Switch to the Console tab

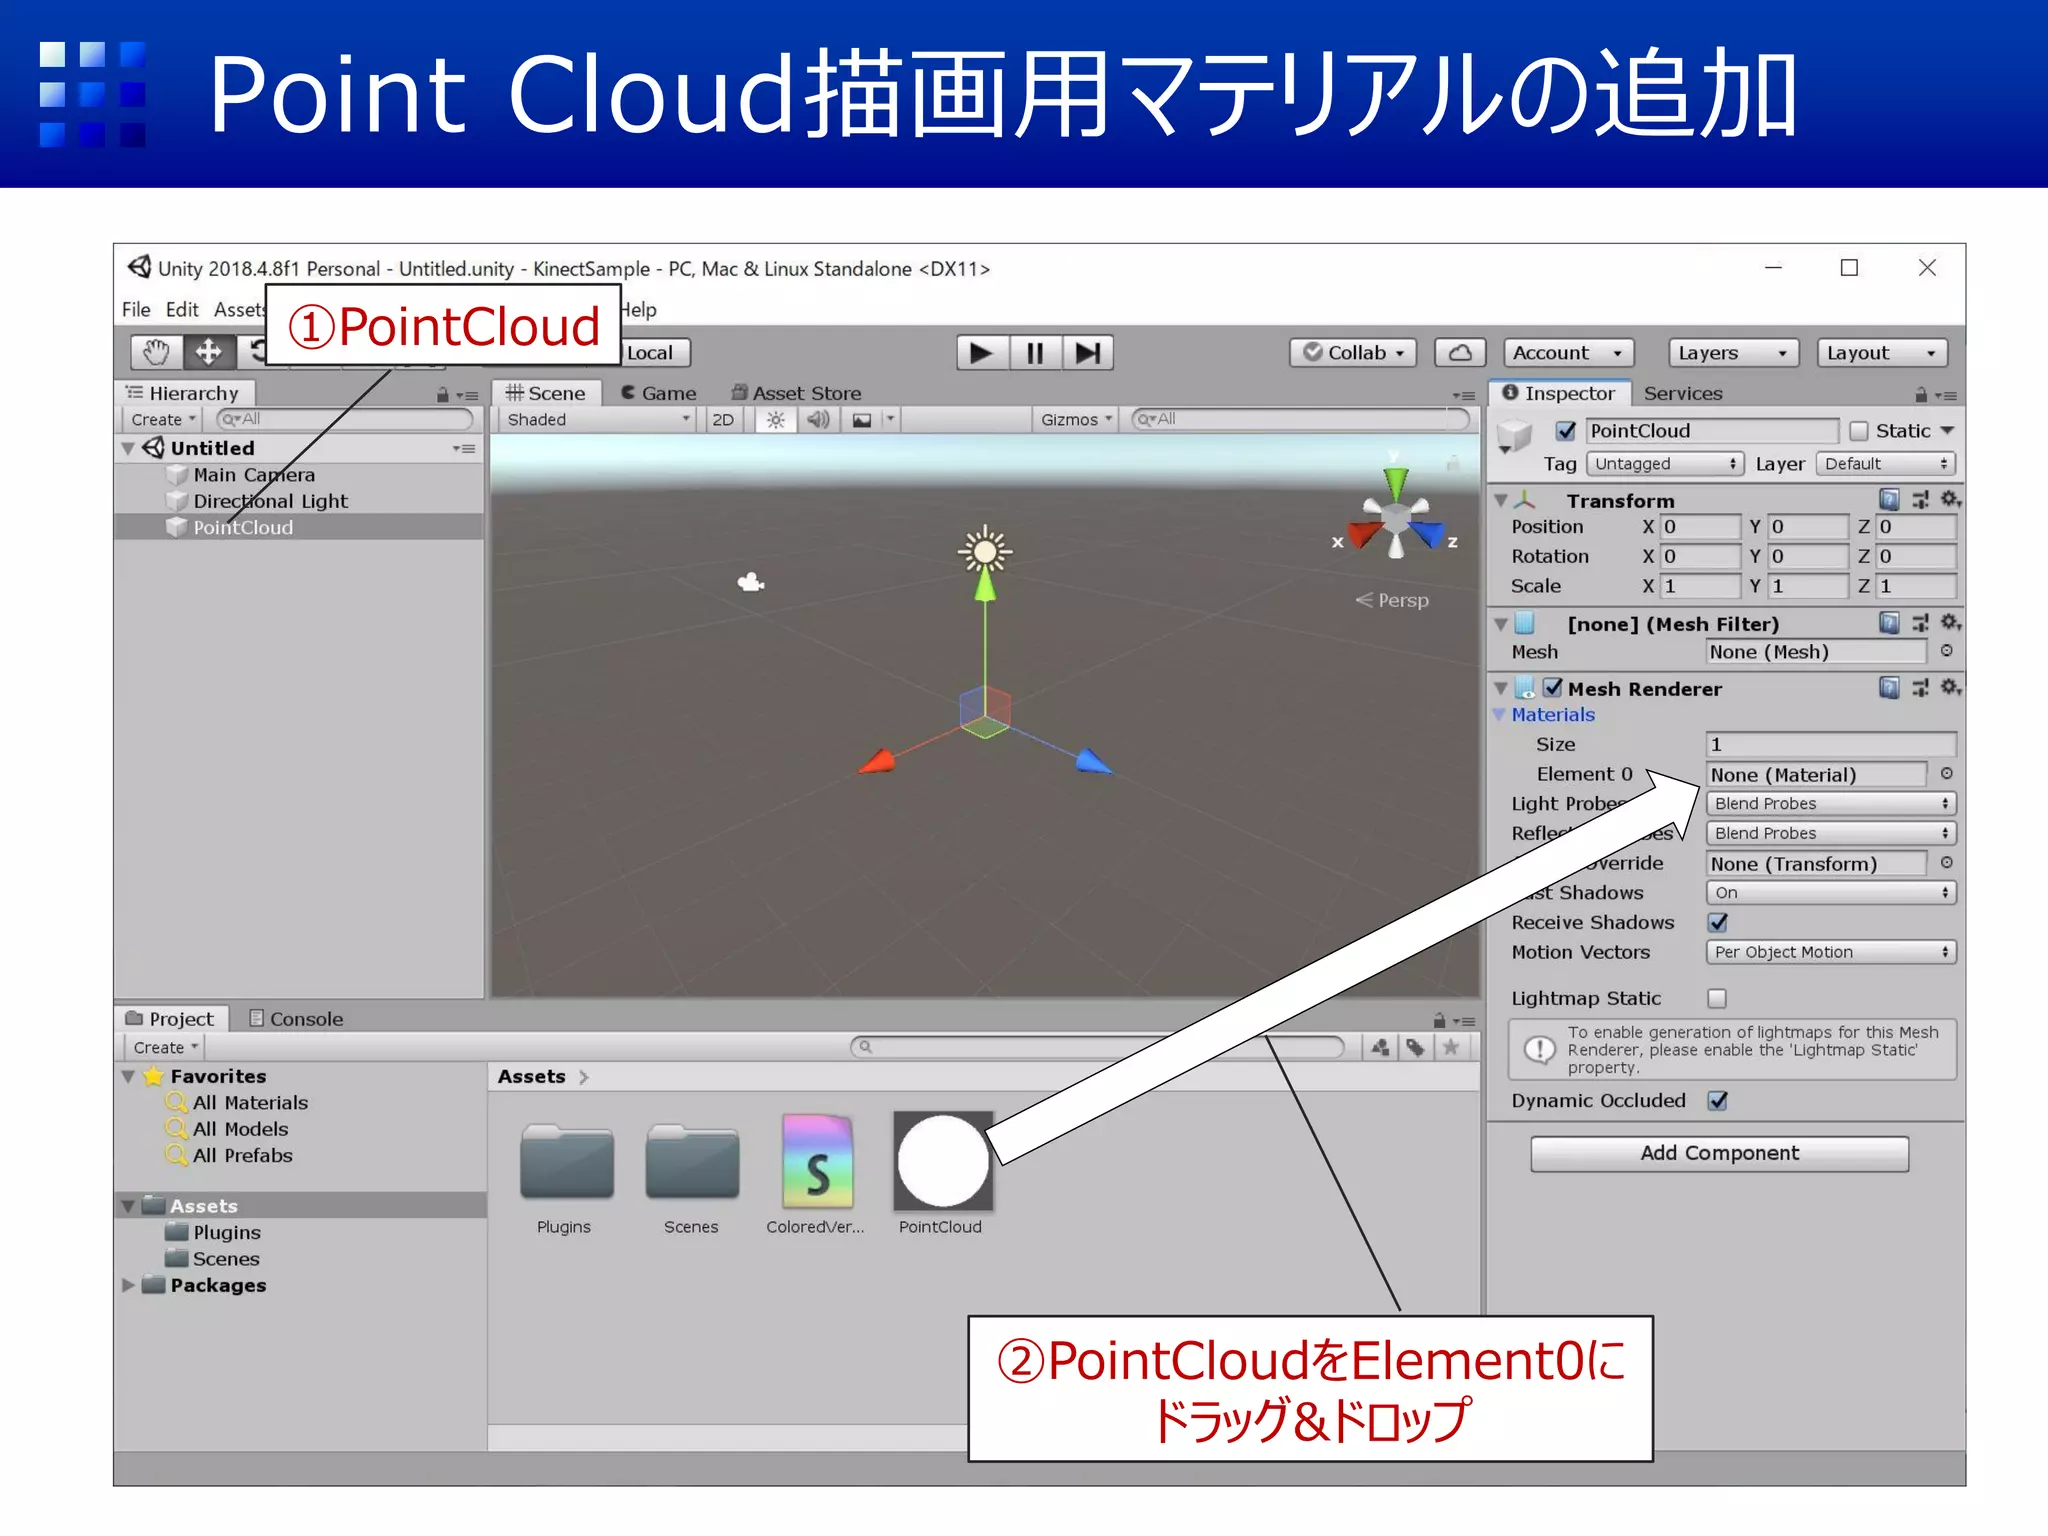(x=296, y=1019)
